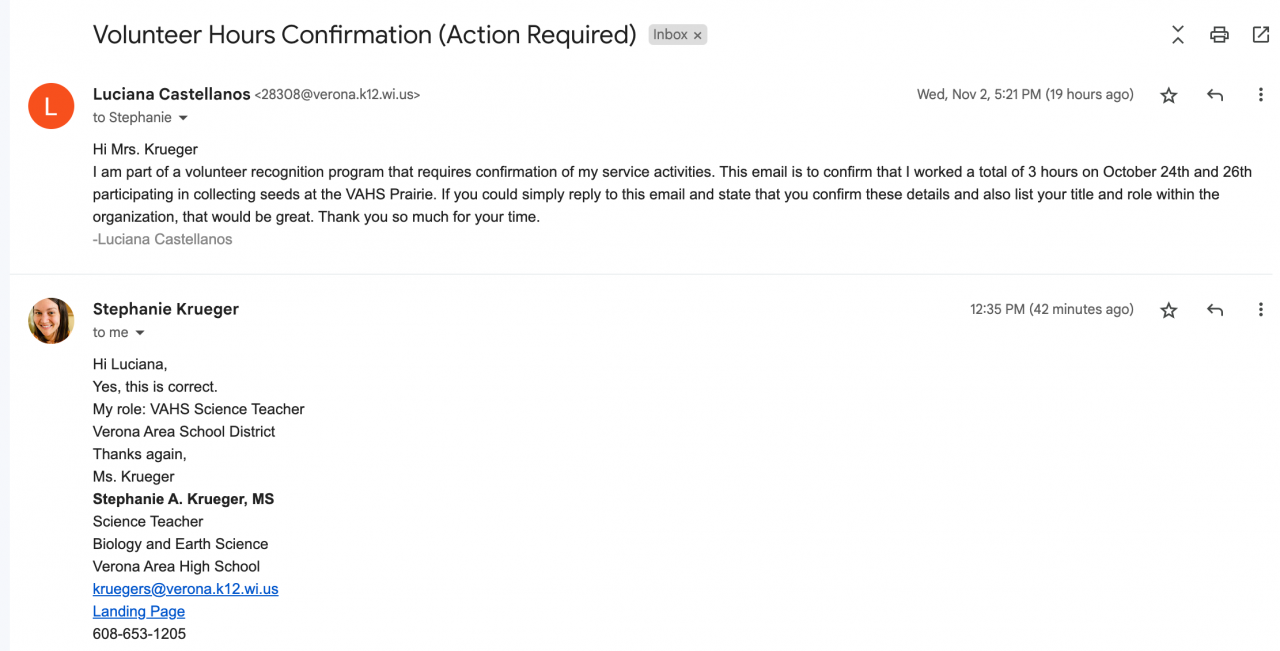Click the sender name Luciana Castellanos
Screen dimensions: 1280x651
[171, 94]
